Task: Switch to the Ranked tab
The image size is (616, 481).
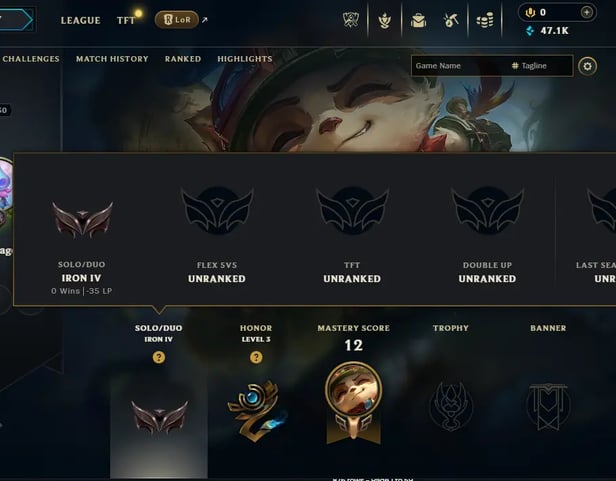Action: pos(183,59)
